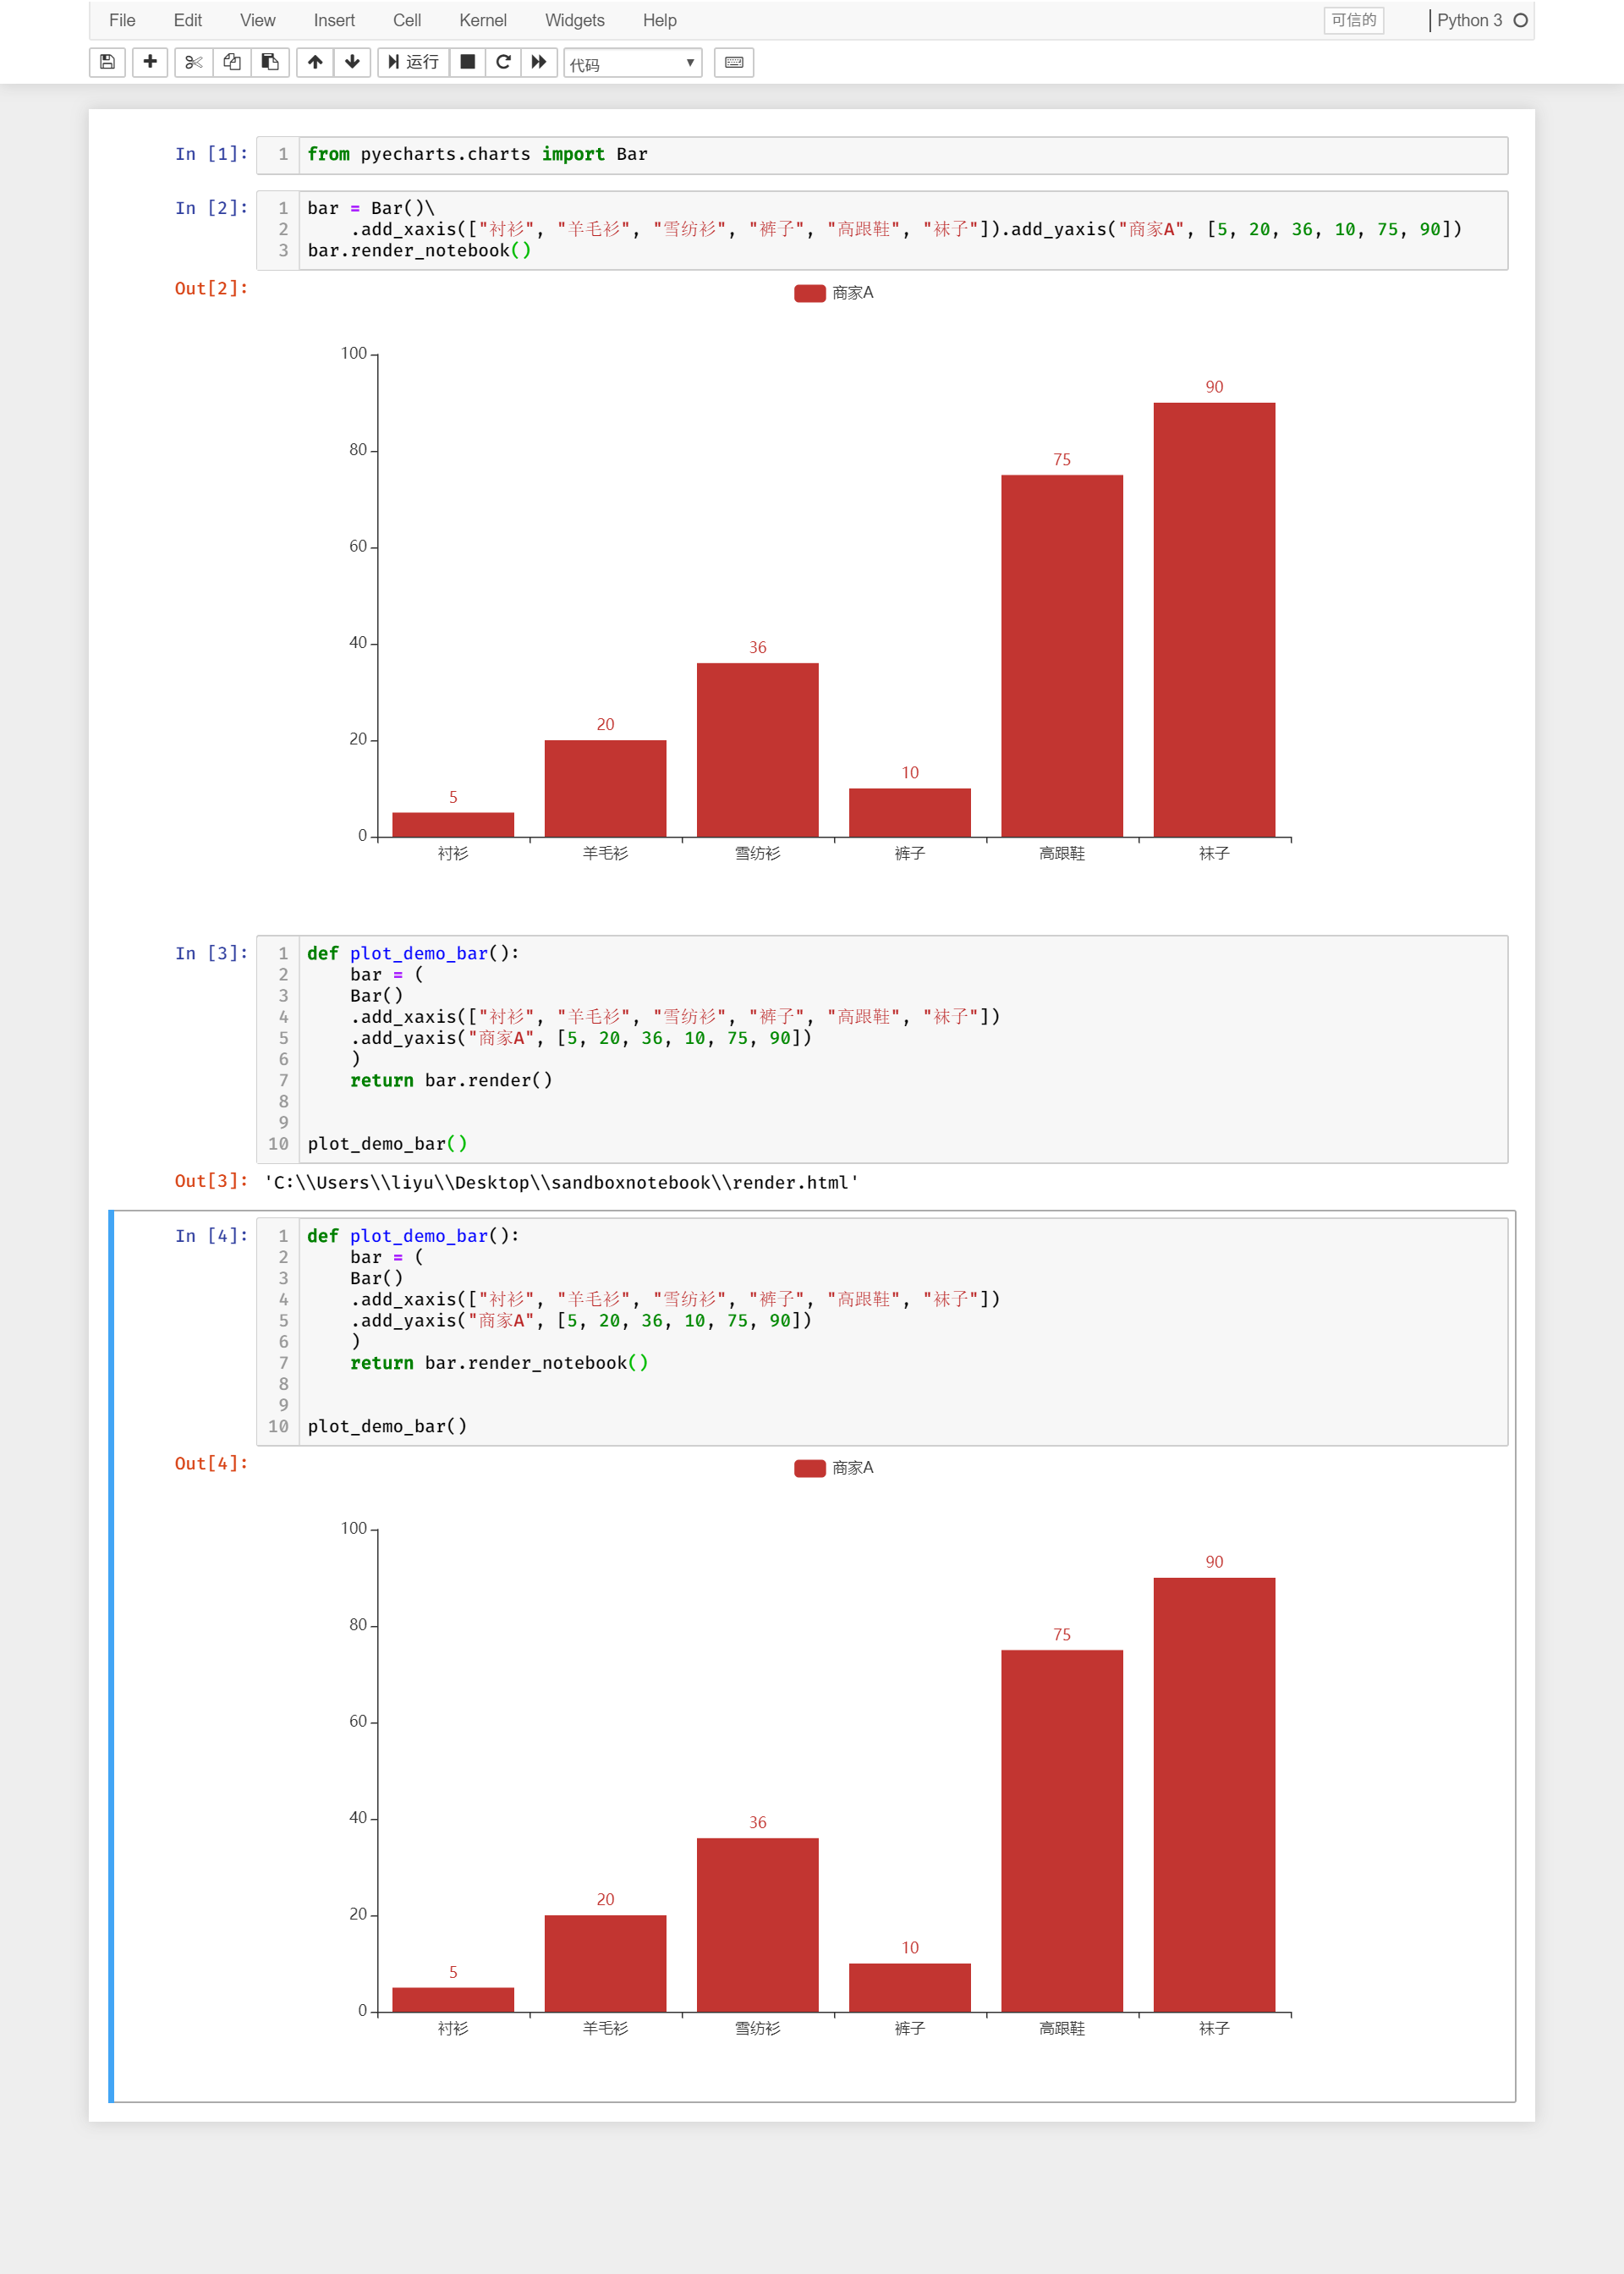Restart the kernel using the circular arrow icon
Screen dimensions: 1624x2274
503,62
